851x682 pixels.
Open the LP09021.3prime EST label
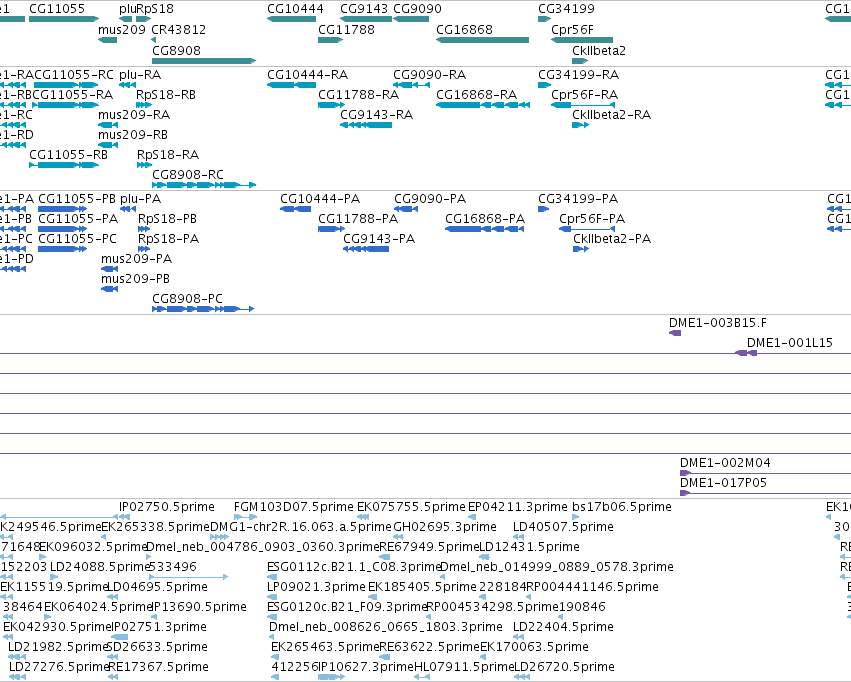point(316,587)
